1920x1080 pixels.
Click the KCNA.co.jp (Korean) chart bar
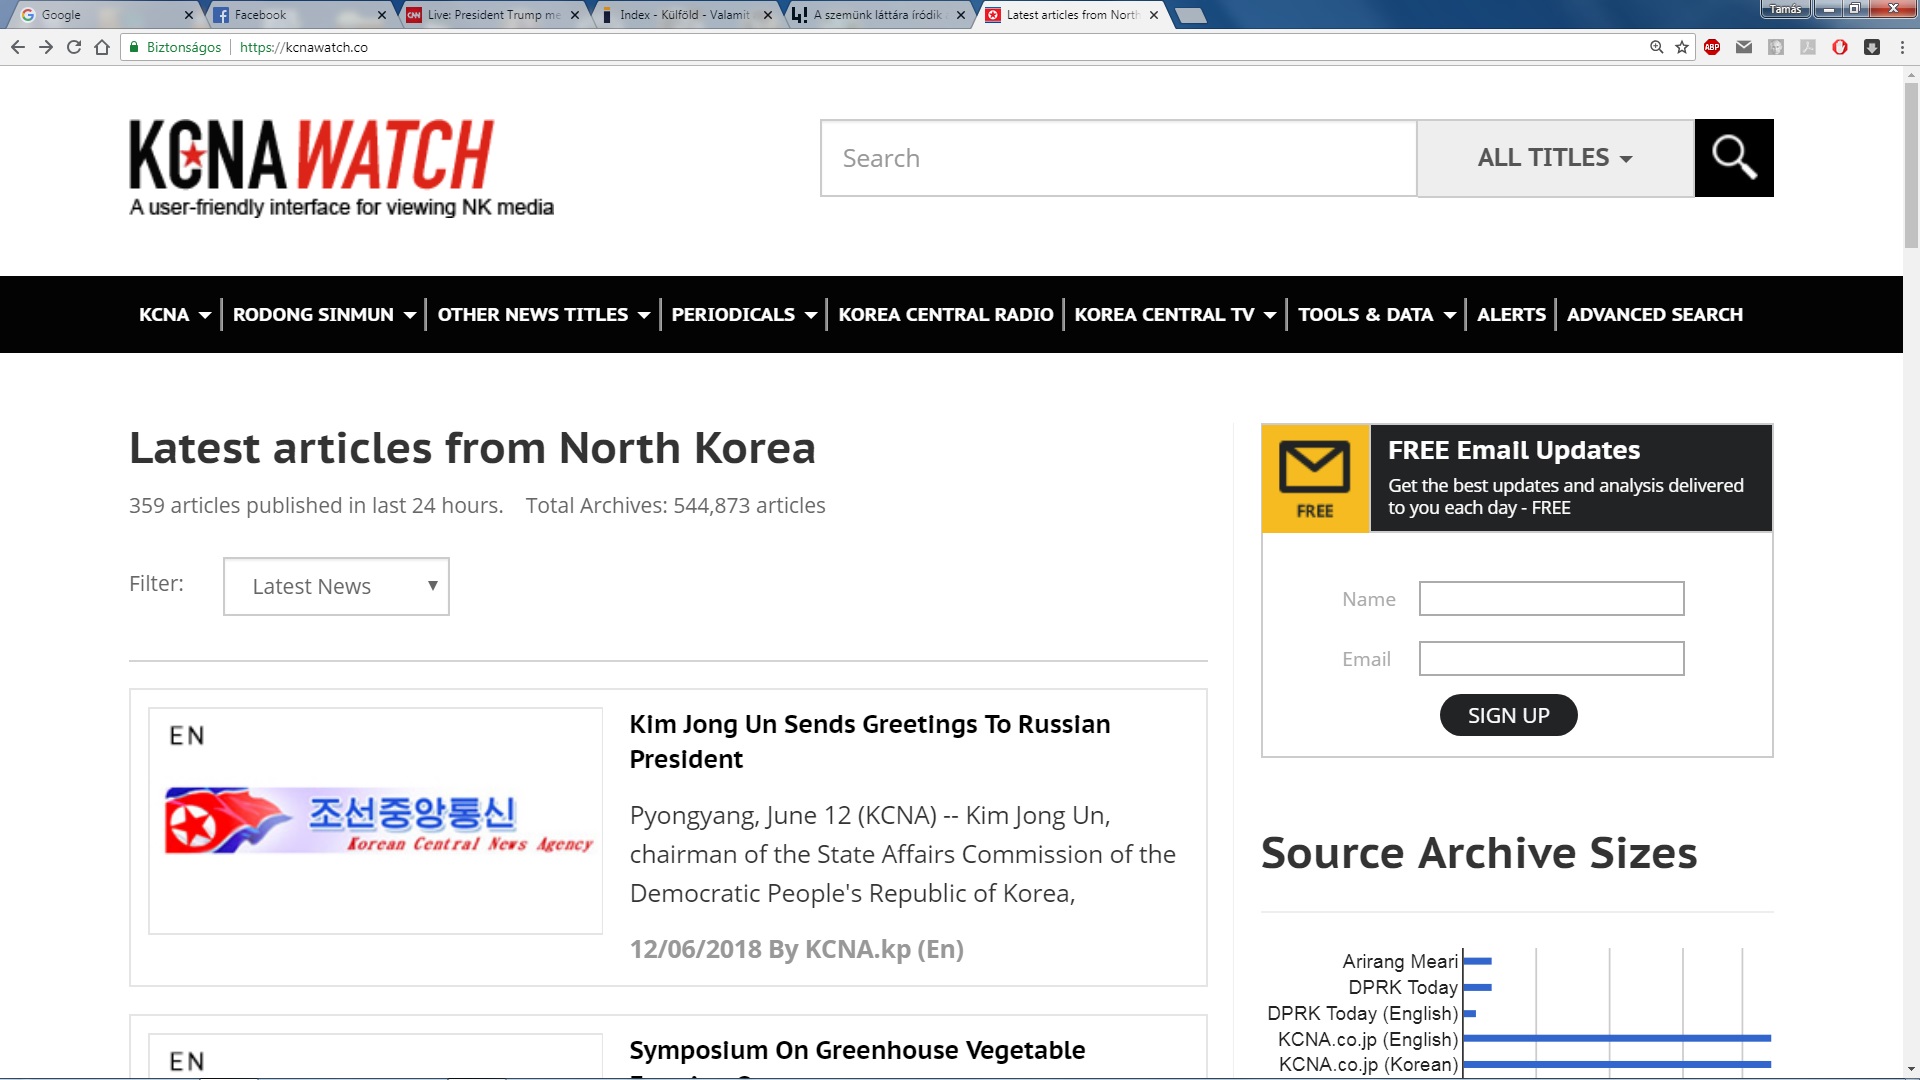click(1617, 1064)
